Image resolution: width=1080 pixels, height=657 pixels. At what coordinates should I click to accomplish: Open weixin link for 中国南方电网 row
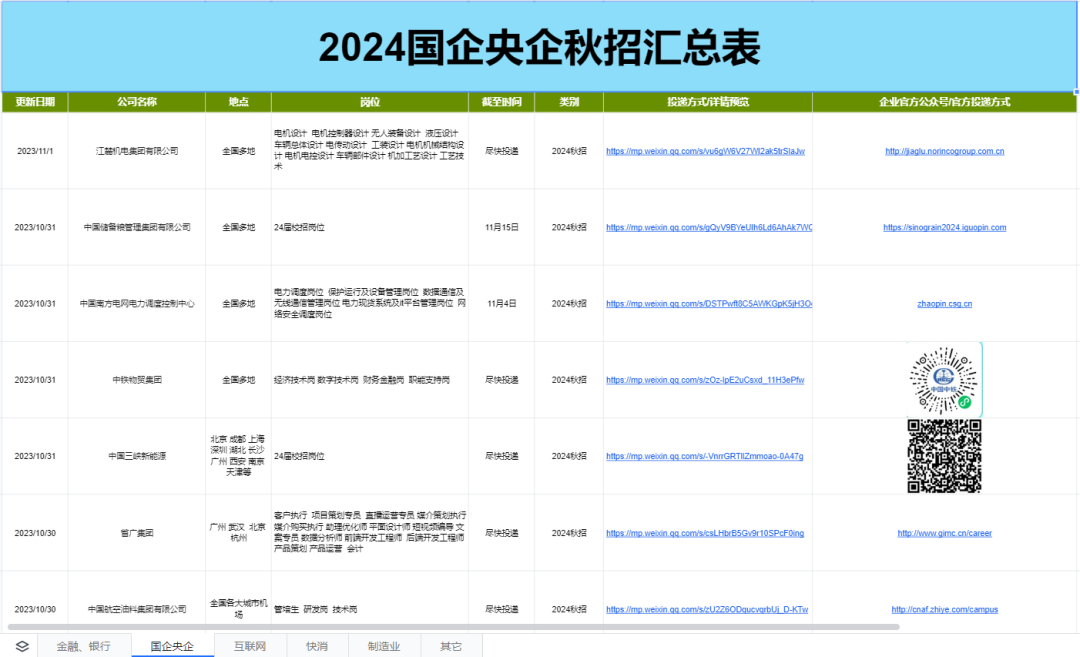709,304
